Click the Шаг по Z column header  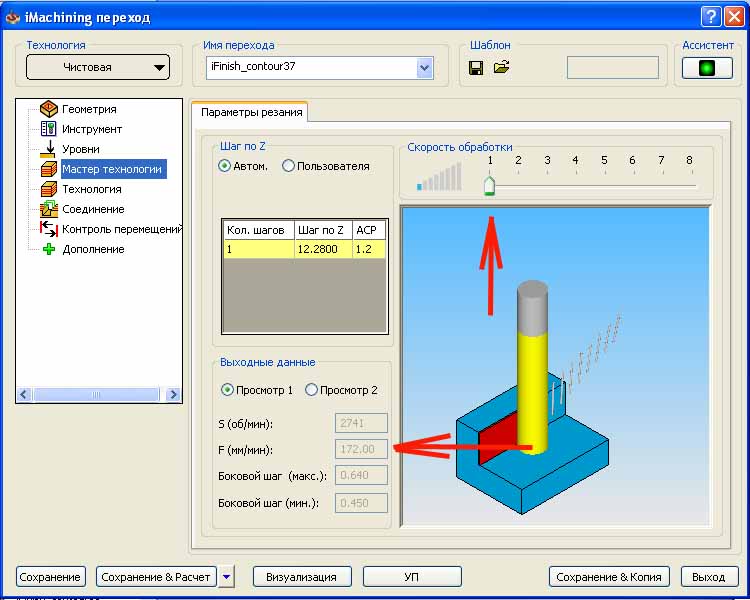(323, 230)
